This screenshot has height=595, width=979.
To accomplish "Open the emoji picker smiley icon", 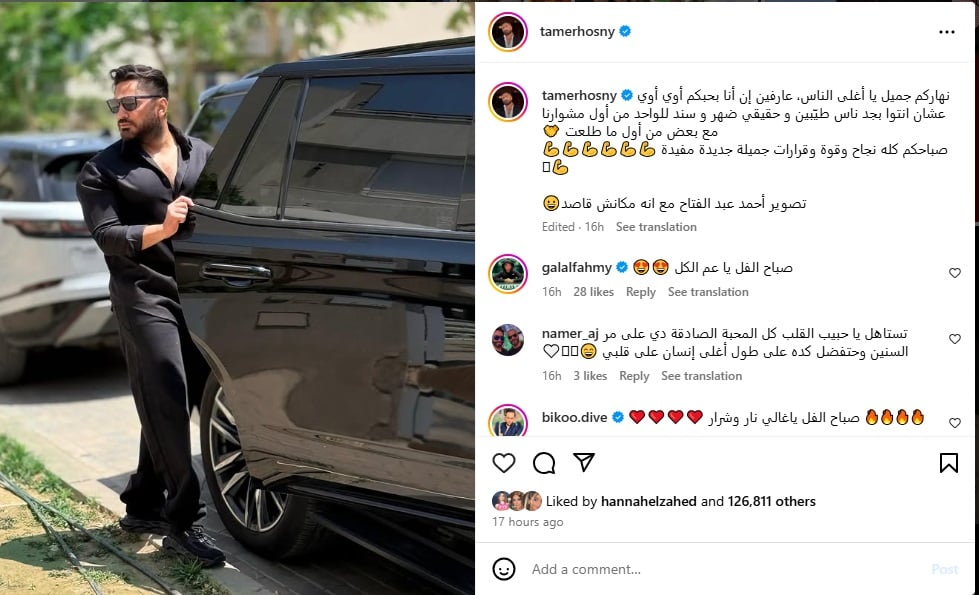I will click(x=504, y=569).
